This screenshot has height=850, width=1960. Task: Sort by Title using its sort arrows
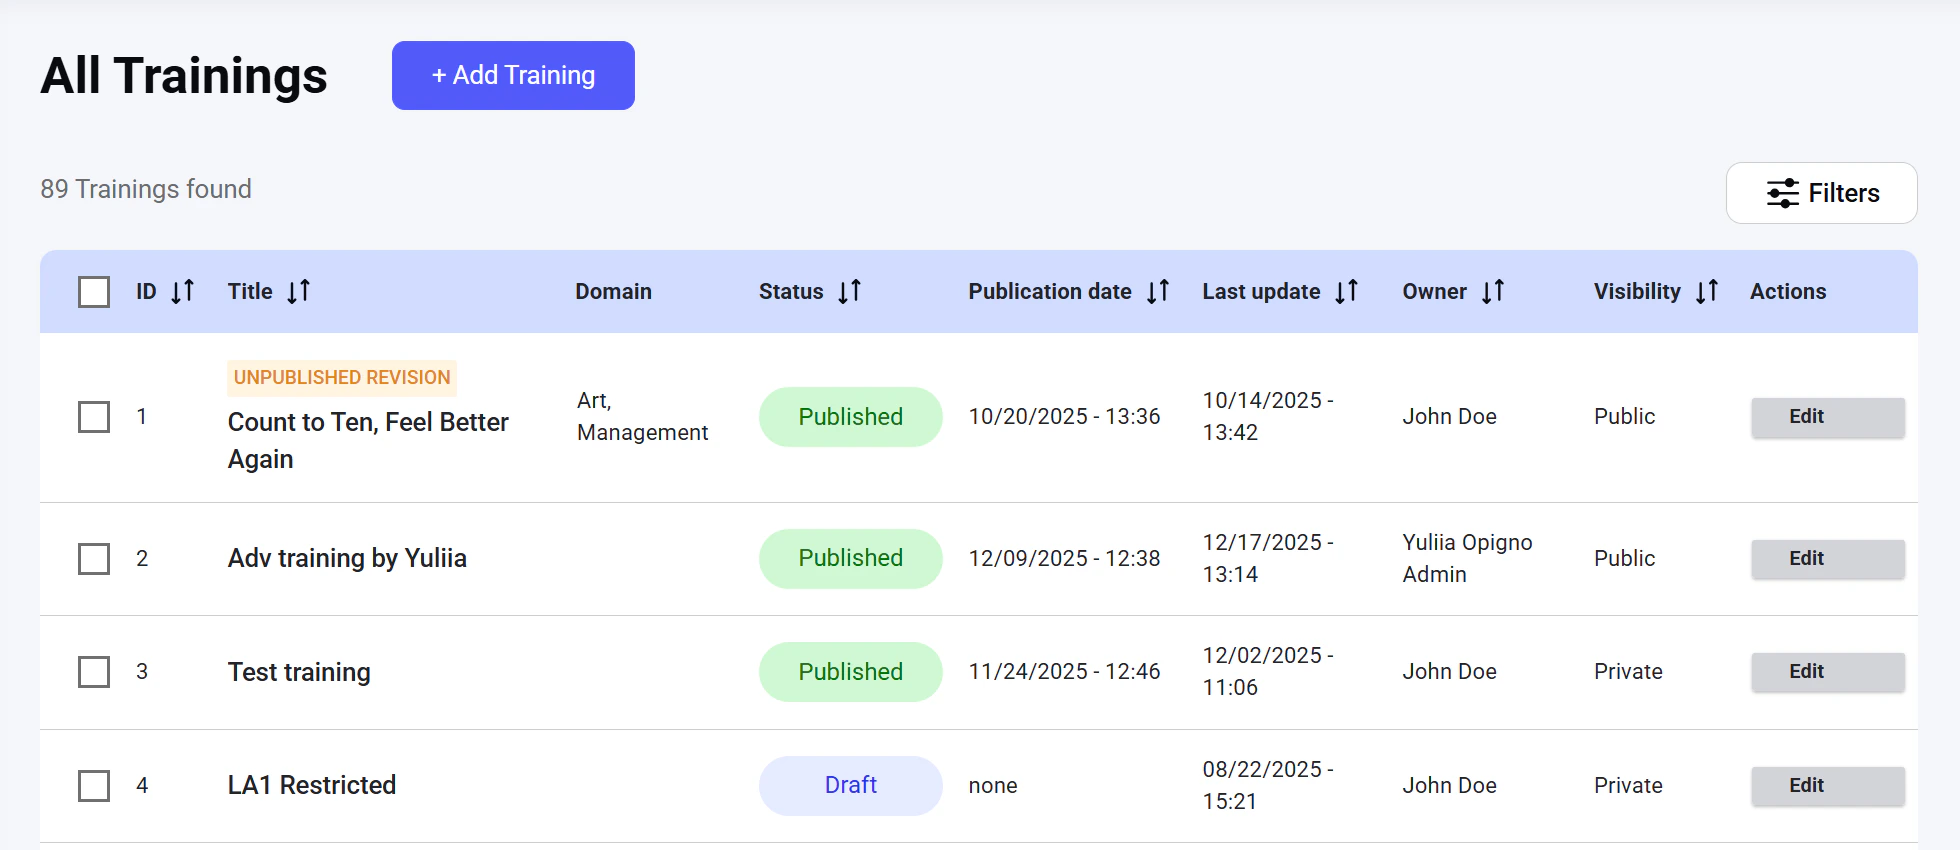pyautogui.click(x=298, y=291)
